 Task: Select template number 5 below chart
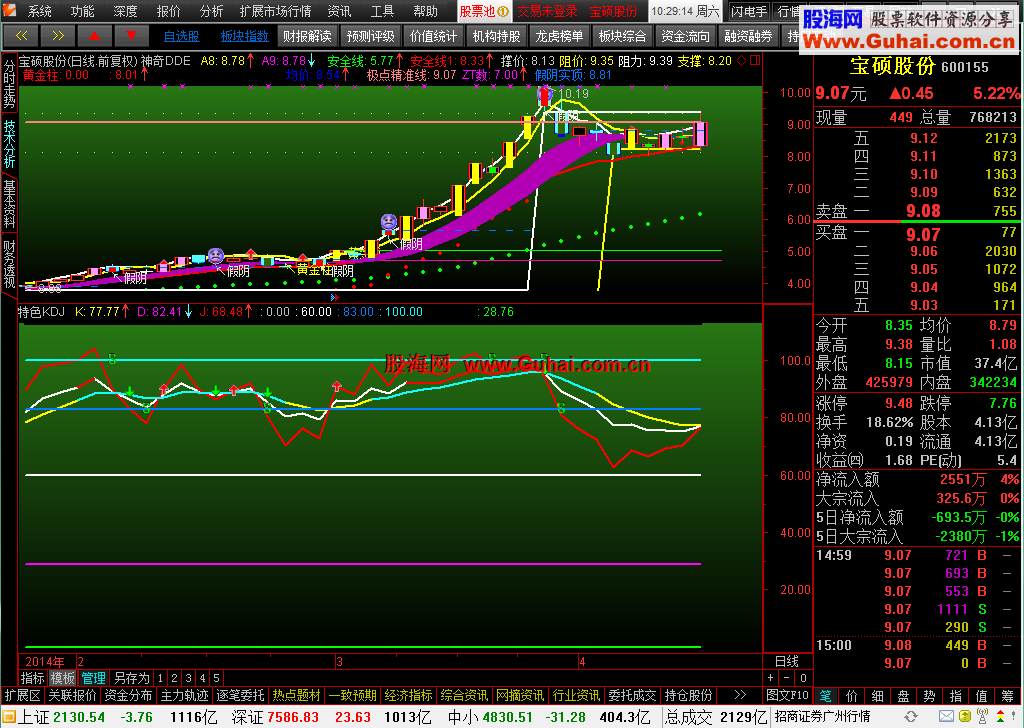click(216, 678)
